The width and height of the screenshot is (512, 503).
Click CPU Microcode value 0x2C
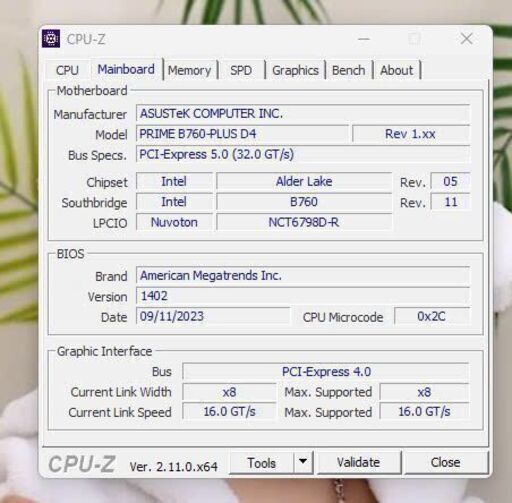pyautogui.click(x=432, y=316)
